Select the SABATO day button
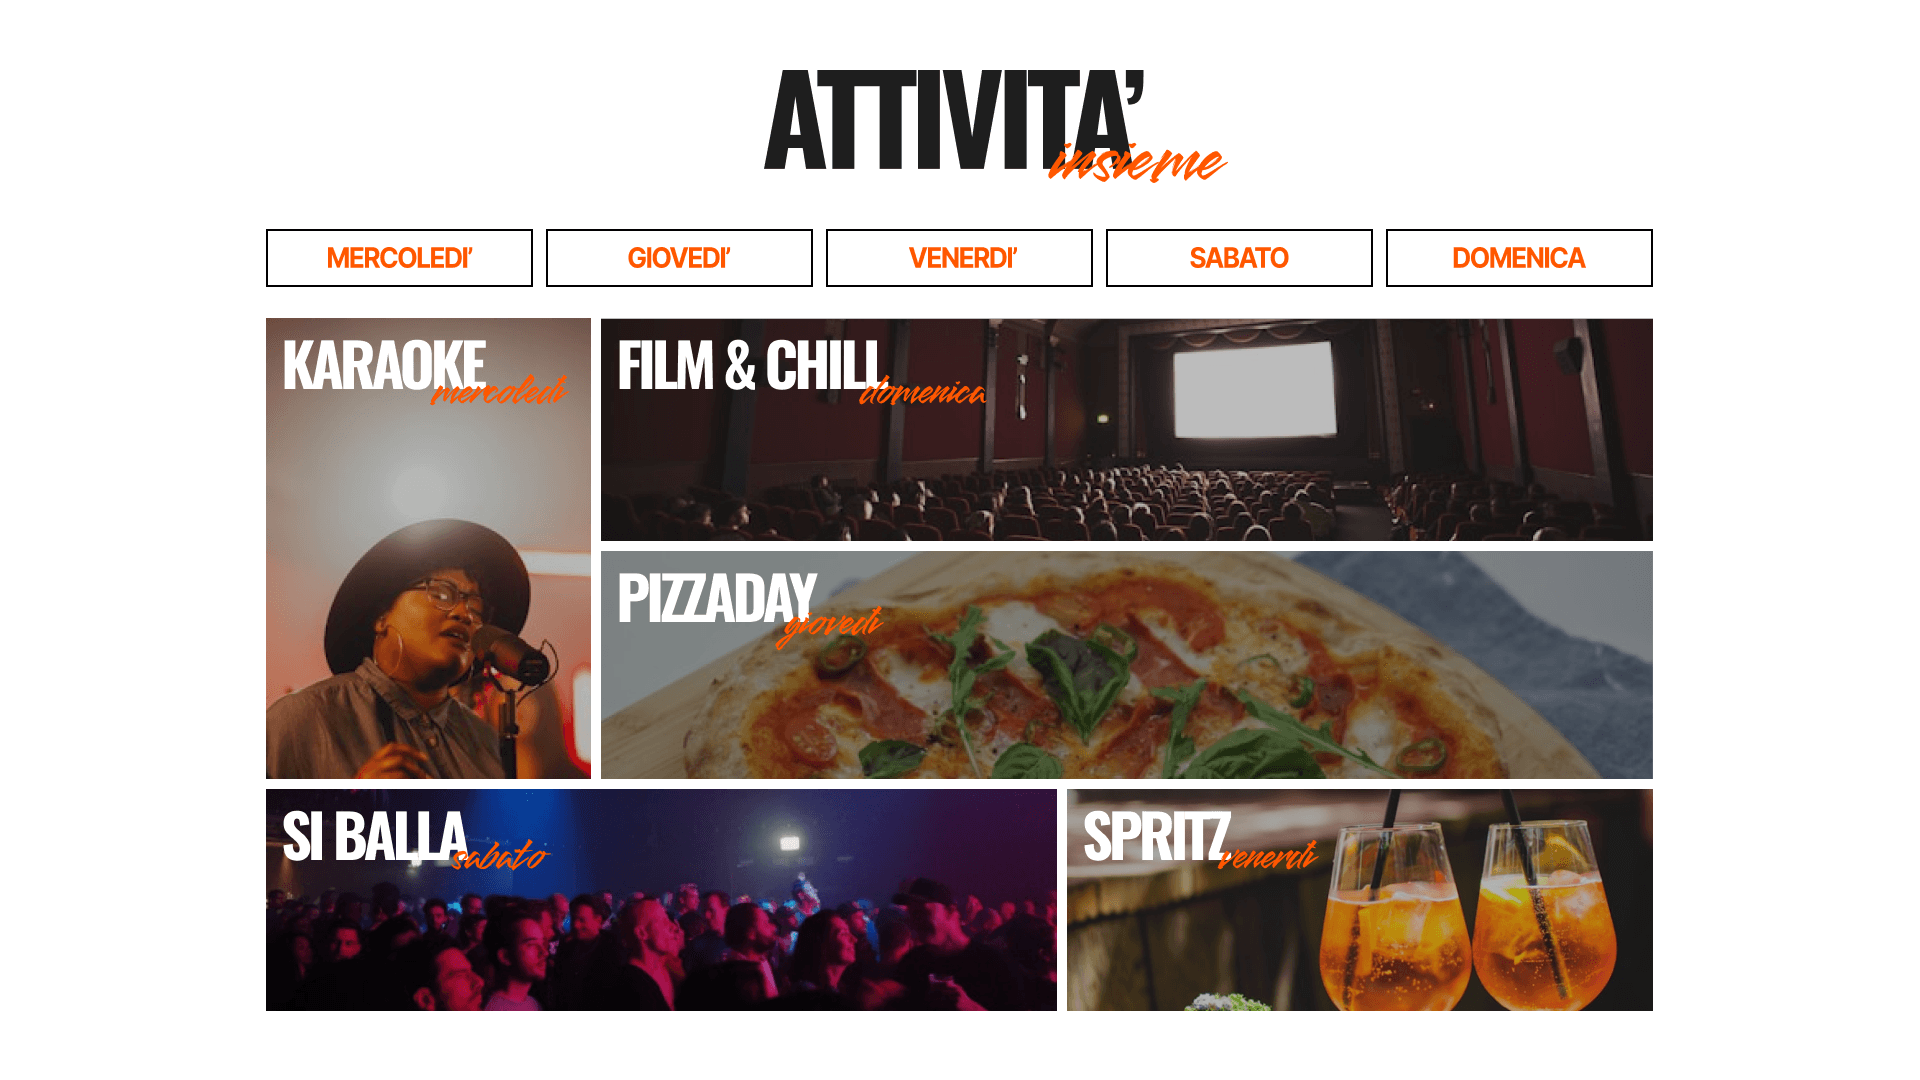The height and width of the screenshot is (1080, 1920). coord(1239,258)
